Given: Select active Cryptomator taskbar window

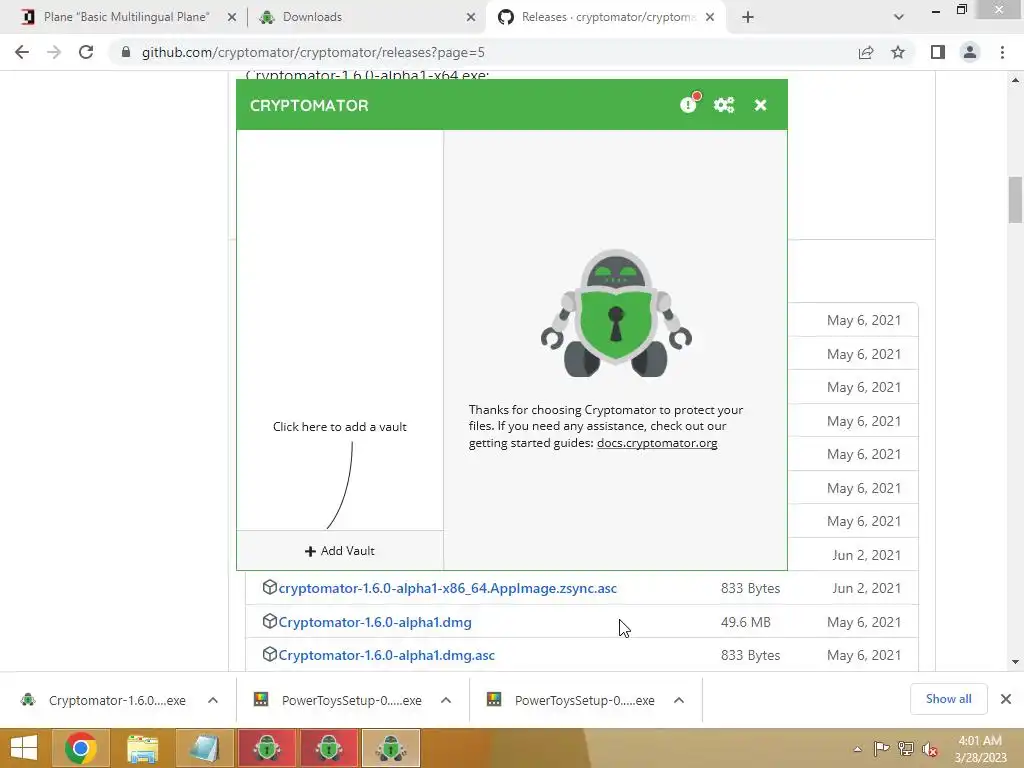Looking at the screenshot, I should [x=391, y=748].
